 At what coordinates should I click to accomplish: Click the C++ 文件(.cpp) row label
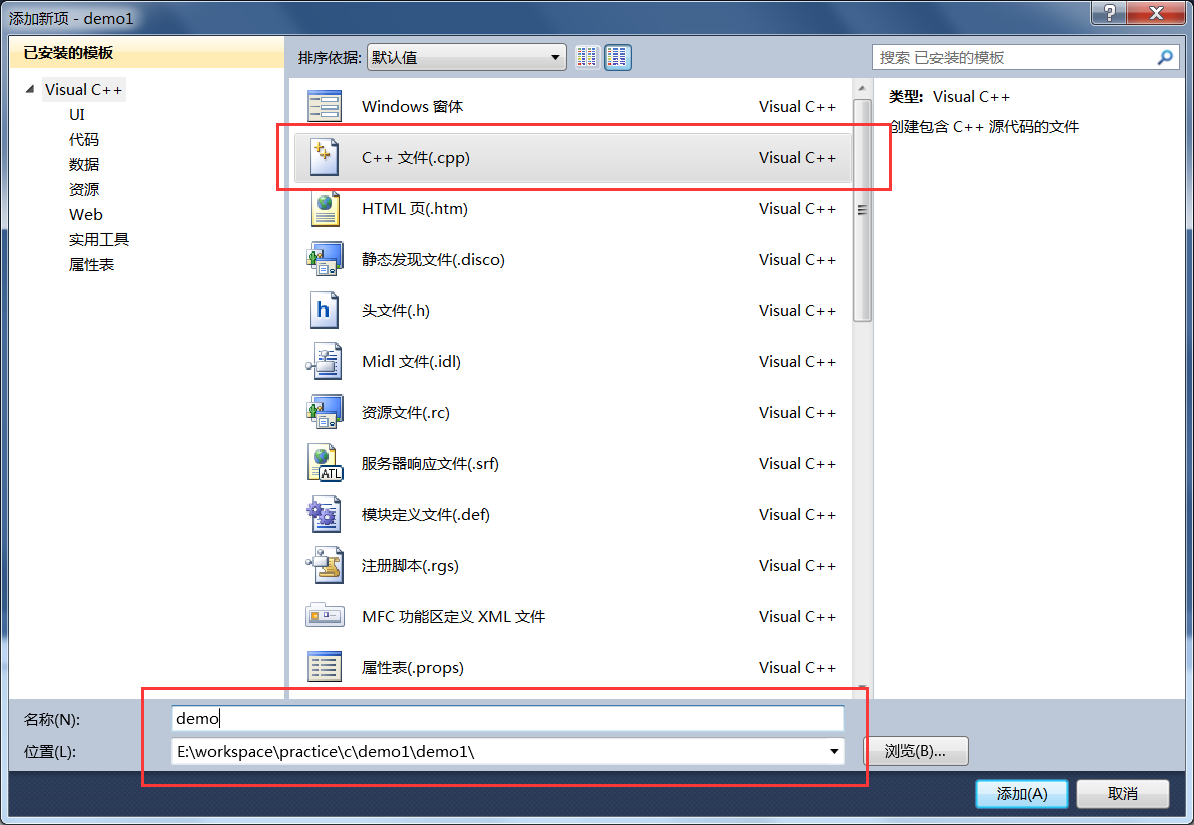point(416,158)
